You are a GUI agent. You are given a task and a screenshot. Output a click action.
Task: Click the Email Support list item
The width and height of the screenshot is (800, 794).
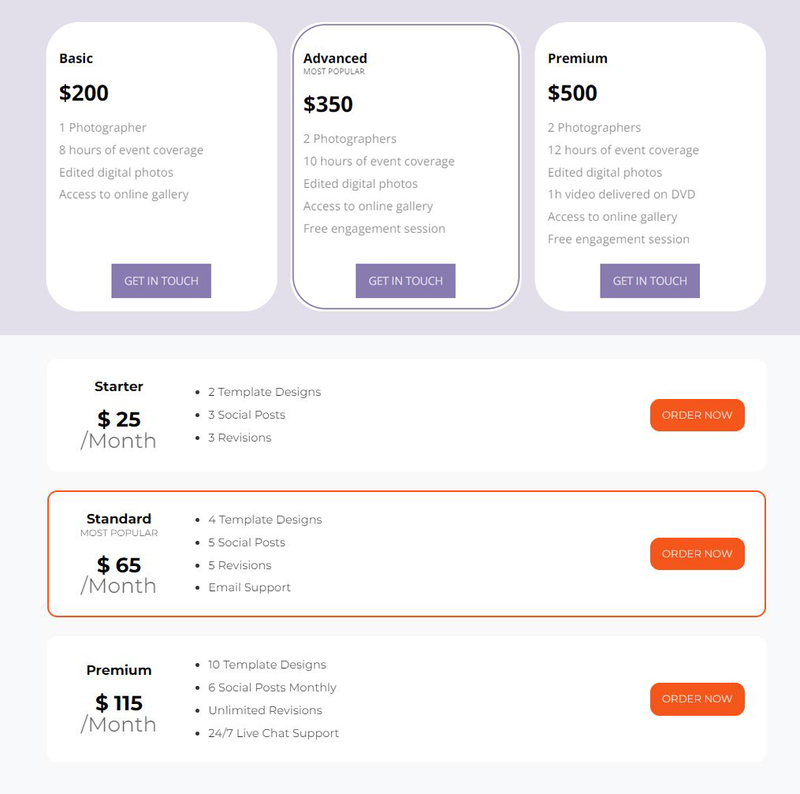249,587
